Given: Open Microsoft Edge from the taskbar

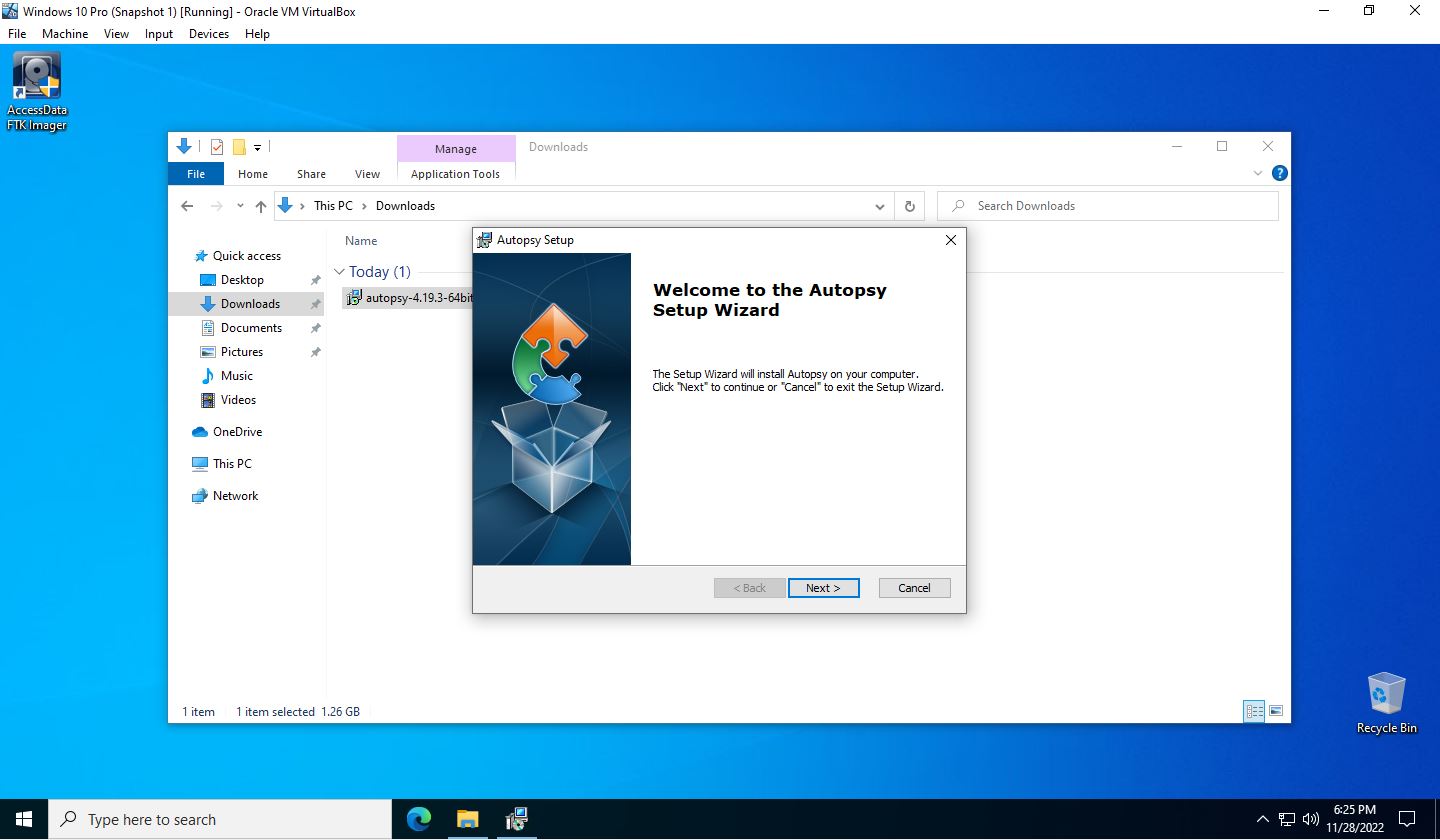Looking at the screenshot, I should coord(419,819).
